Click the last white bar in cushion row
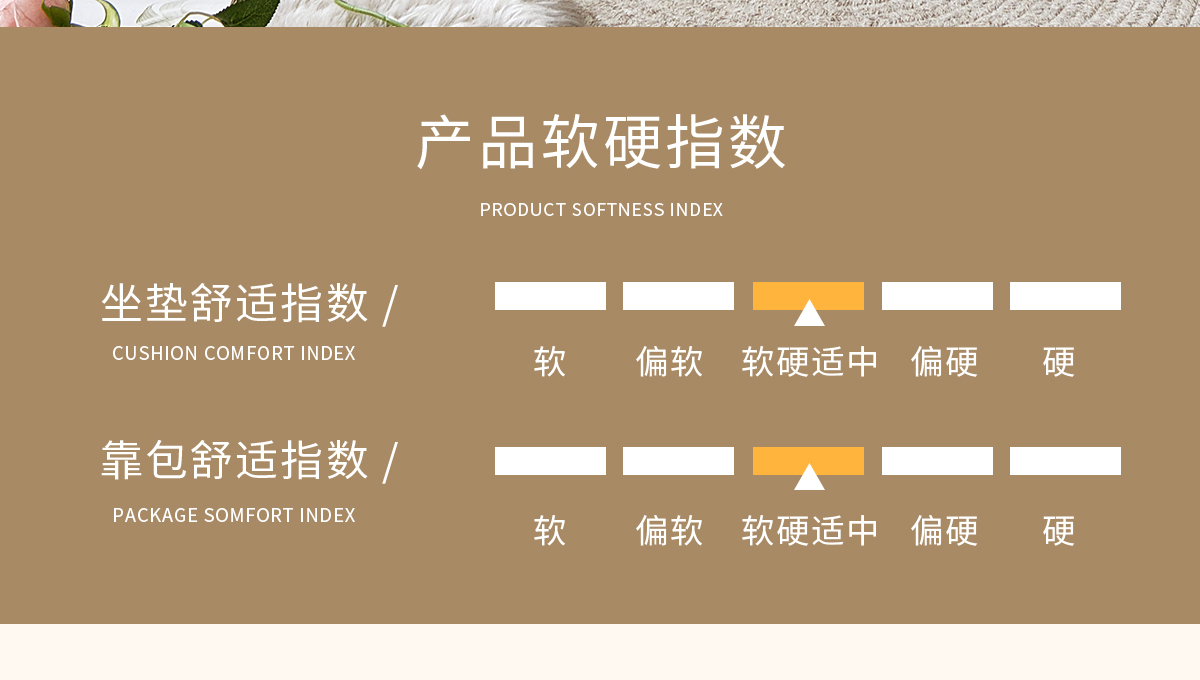Screen dimensions: 1200x680 (1065, 296)
